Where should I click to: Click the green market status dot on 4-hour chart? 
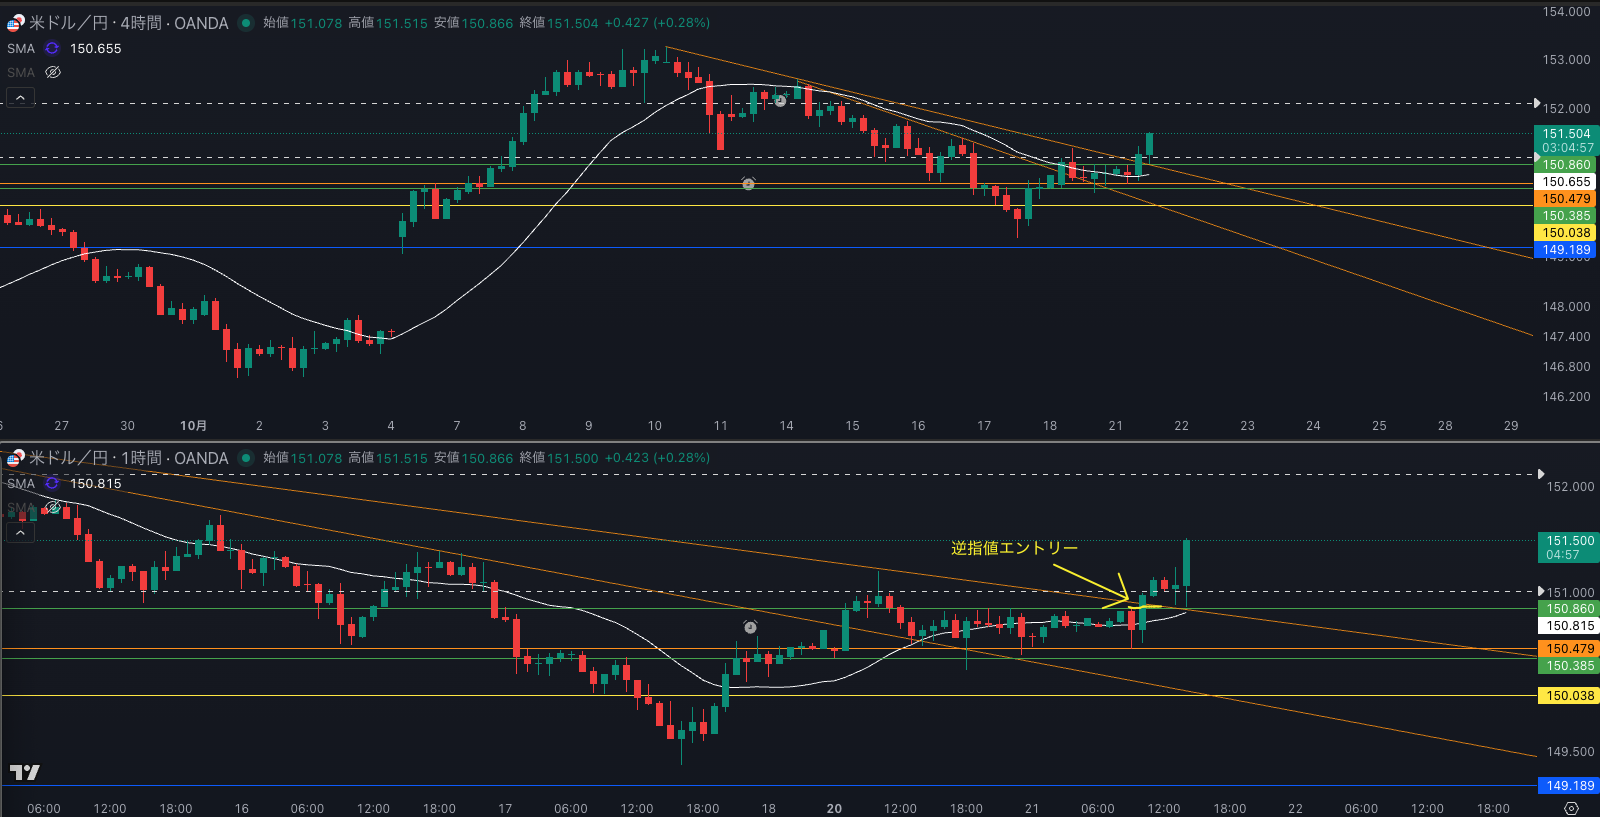[x=246, y=22]
